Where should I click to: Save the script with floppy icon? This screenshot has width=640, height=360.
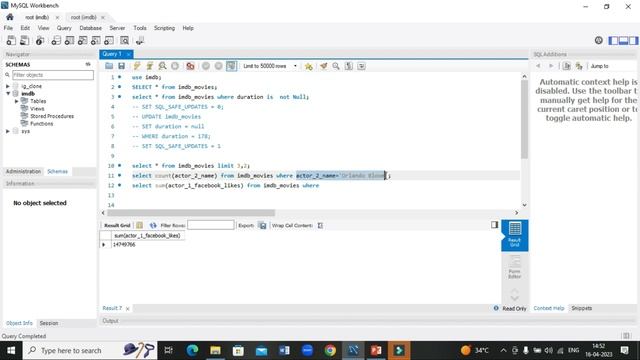tap(121, 66)
